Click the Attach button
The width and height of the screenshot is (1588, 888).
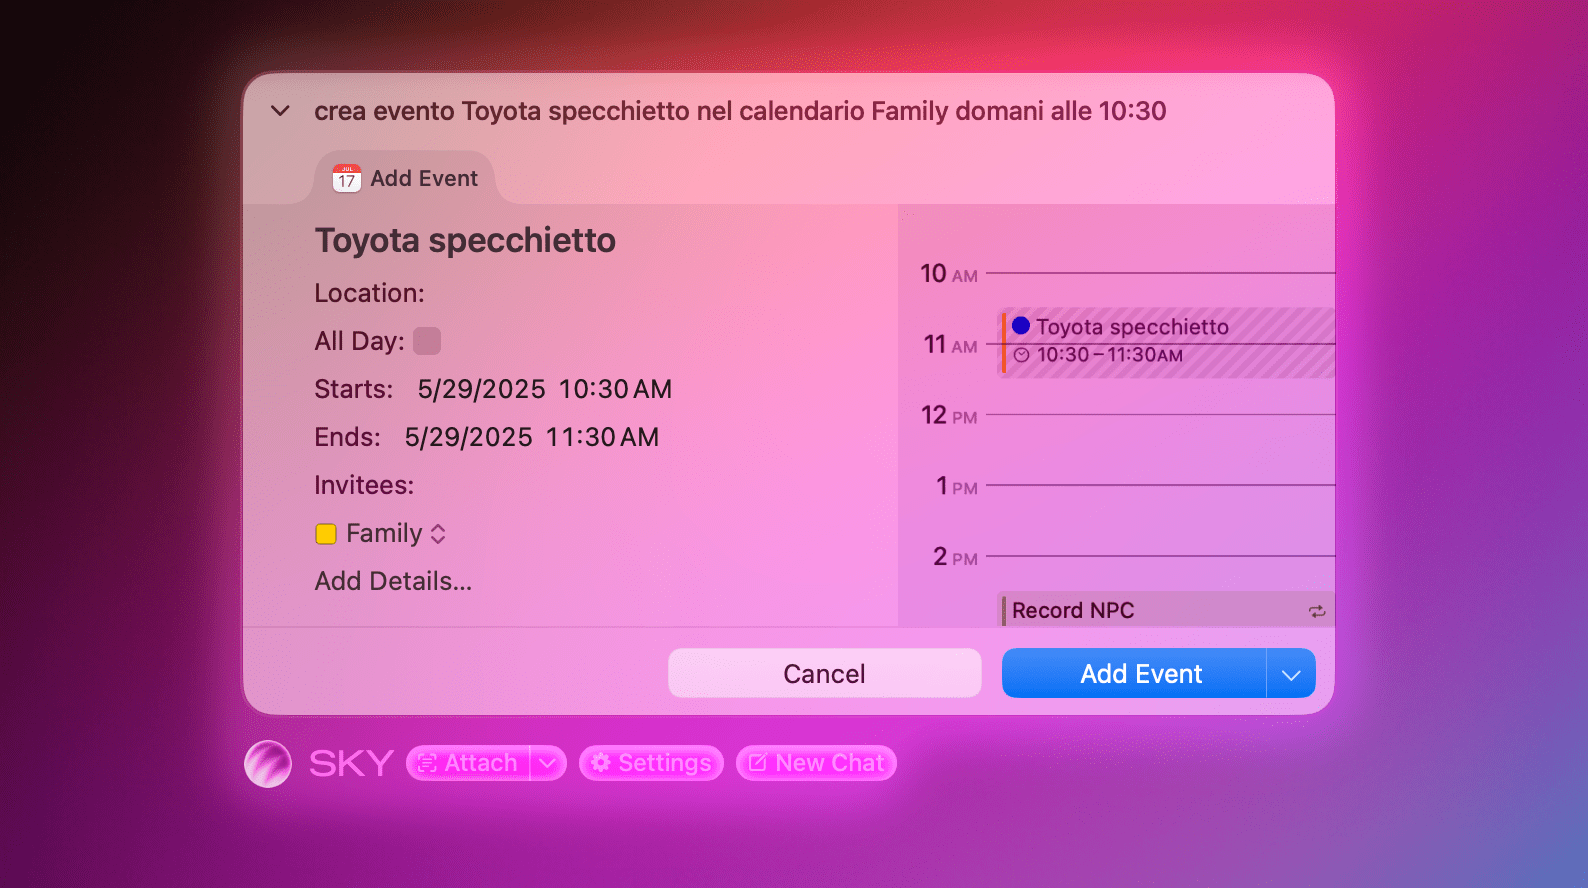click(468, 763)
